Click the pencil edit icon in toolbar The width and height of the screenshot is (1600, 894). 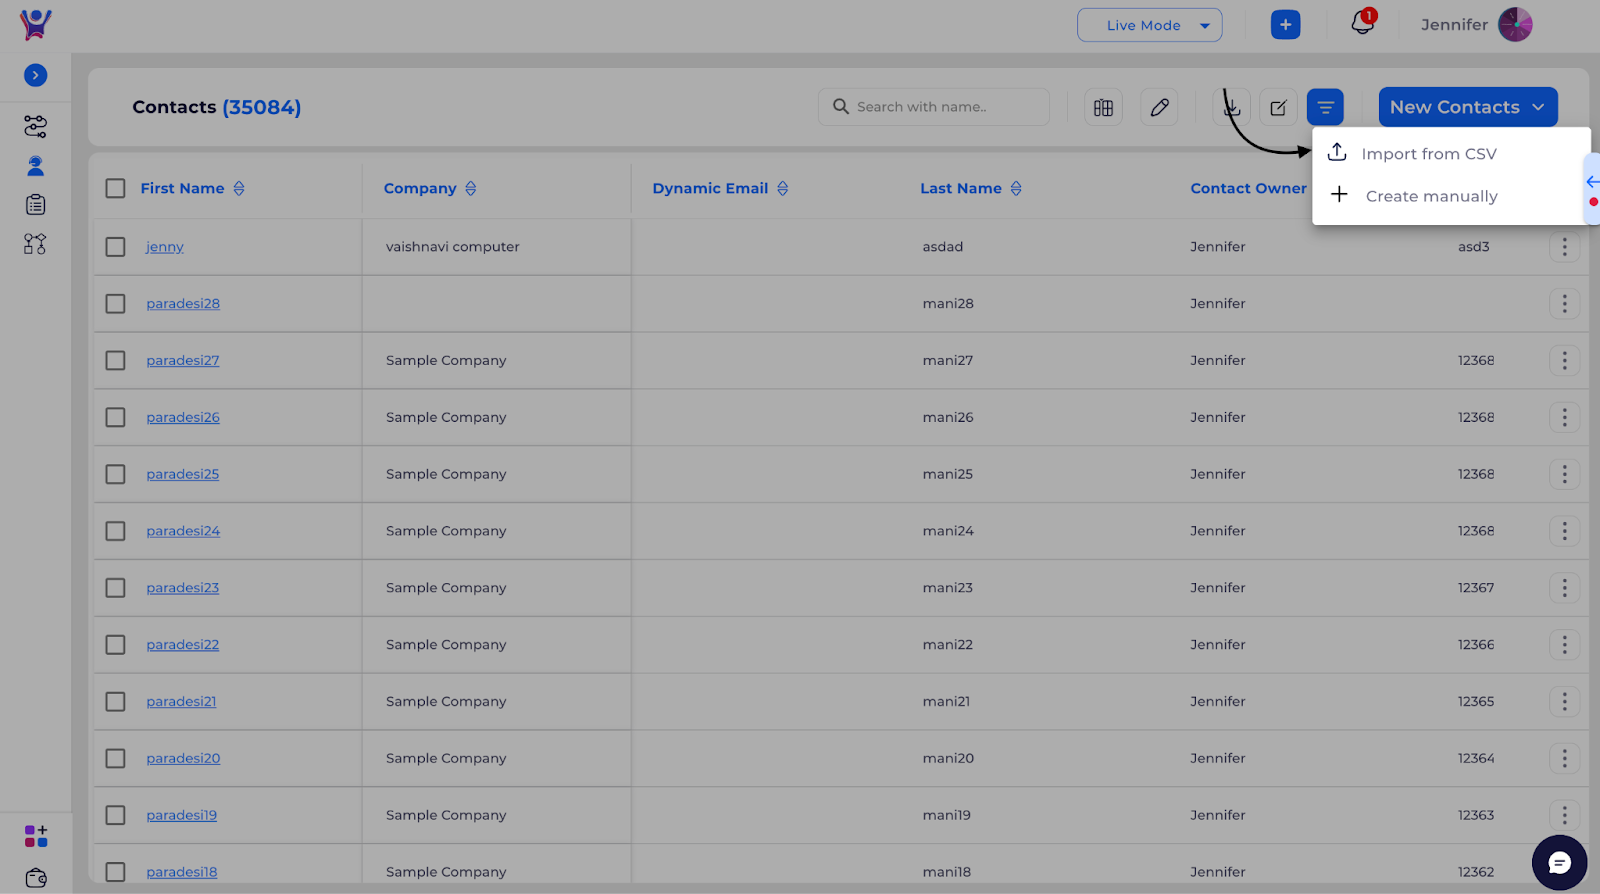tap(1159, 107)
